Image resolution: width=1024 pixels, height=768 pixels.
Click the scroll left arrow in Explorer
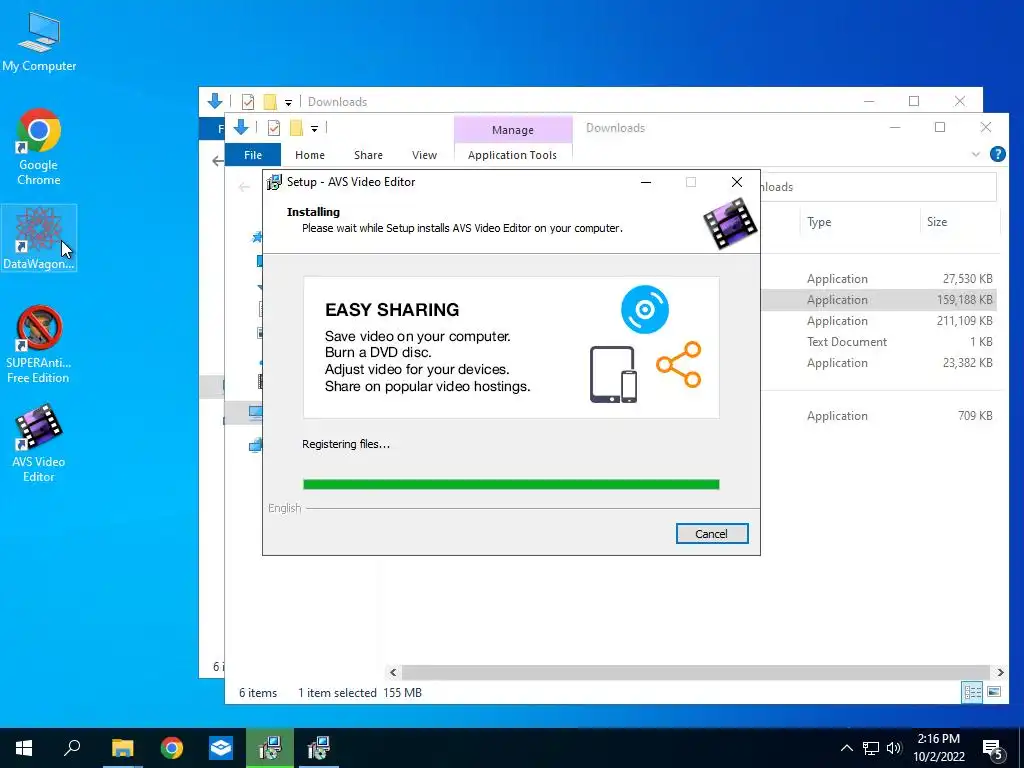click(x=393, y=672)
